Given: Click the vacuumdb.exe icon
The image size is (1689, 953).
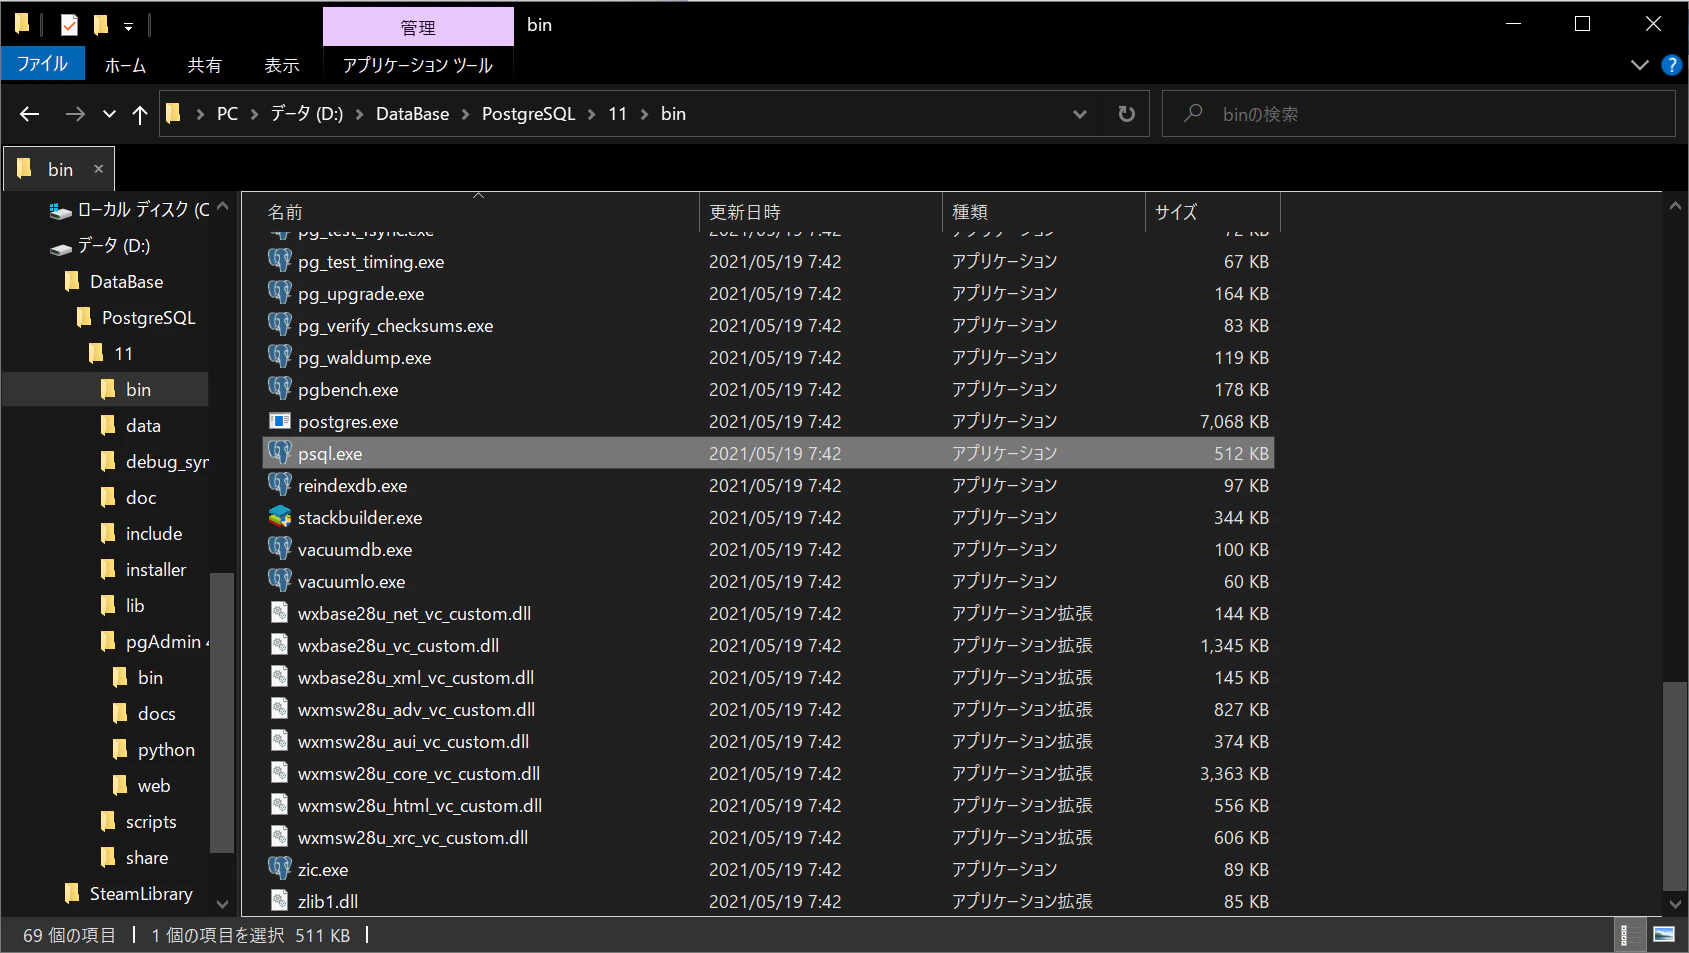Looking at the screenshot, I should tap(280, 549).
